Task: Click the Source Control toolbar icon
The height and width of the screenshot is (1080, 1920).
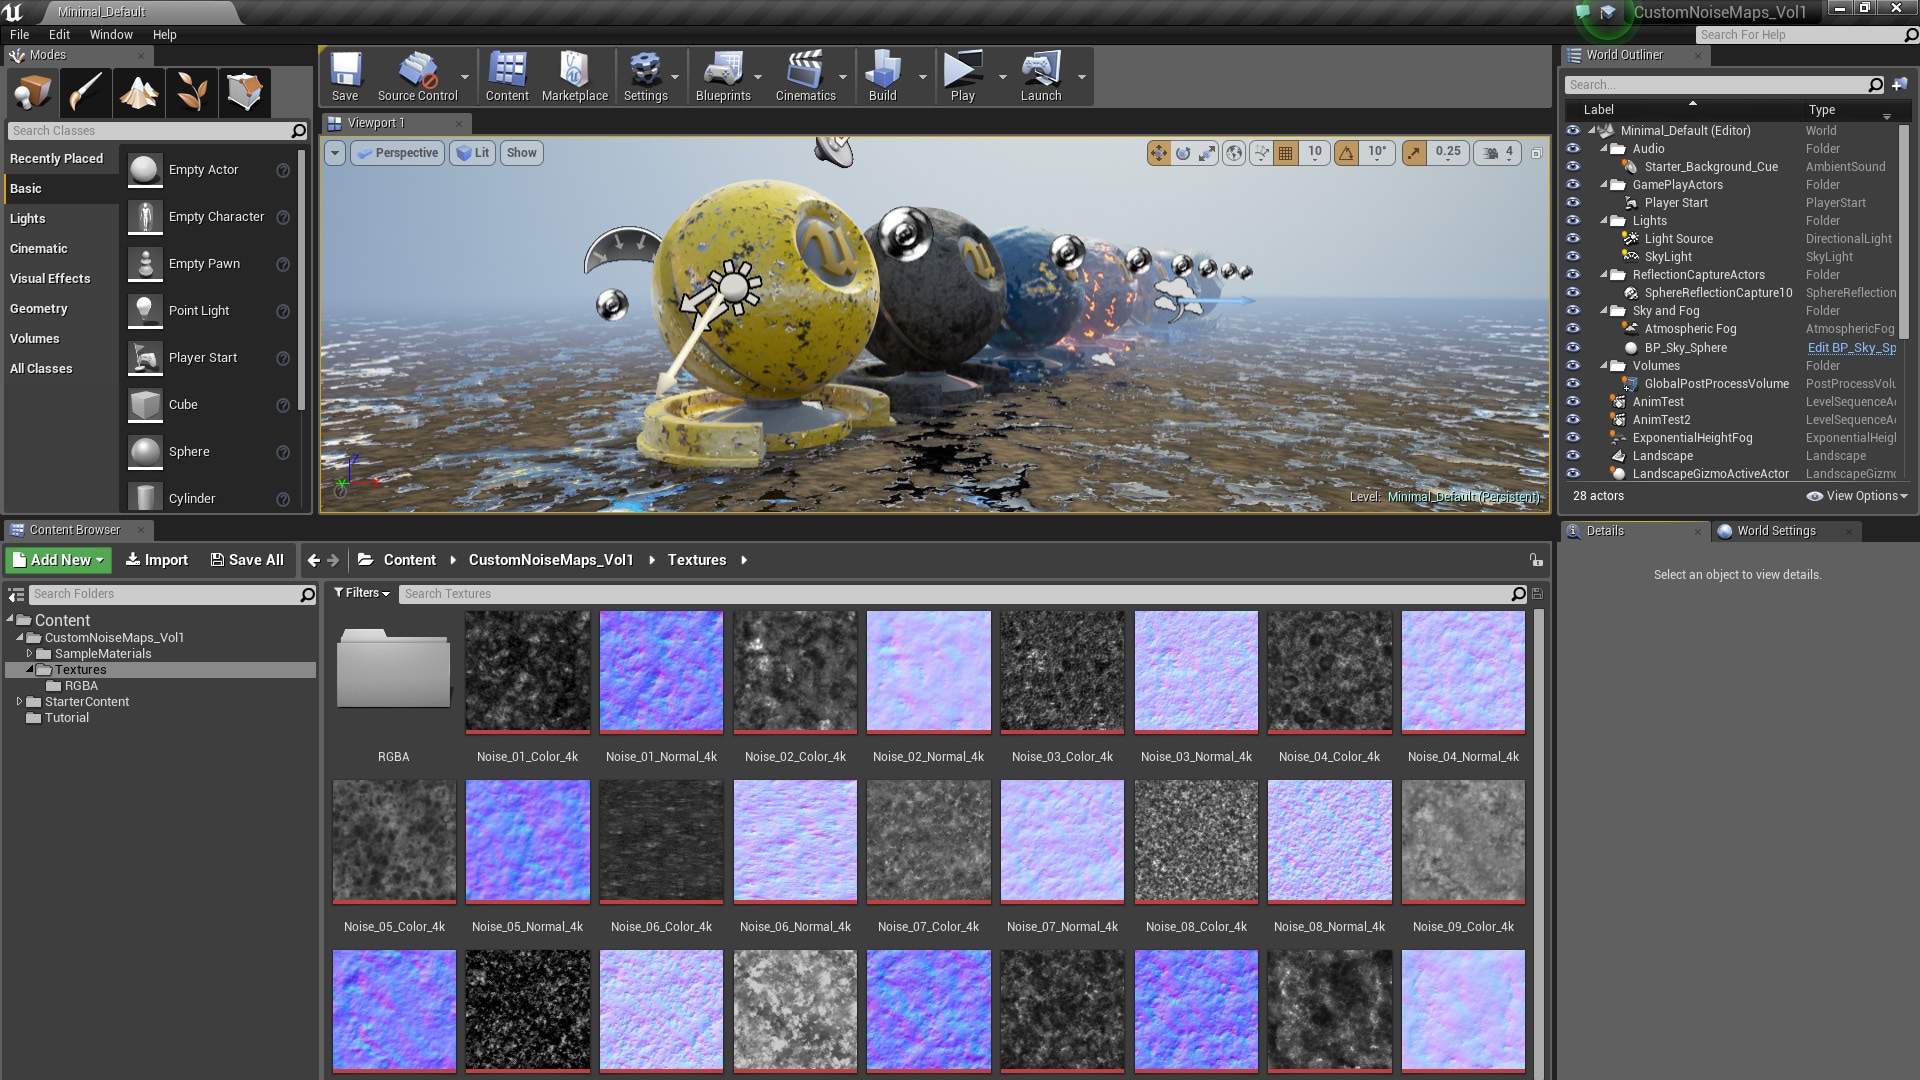Action: point(419,75)
